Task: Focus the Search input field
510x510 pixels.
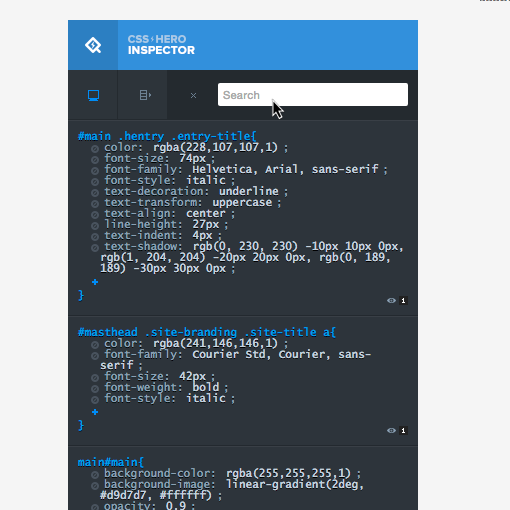Action: click(x=313, y=95)
